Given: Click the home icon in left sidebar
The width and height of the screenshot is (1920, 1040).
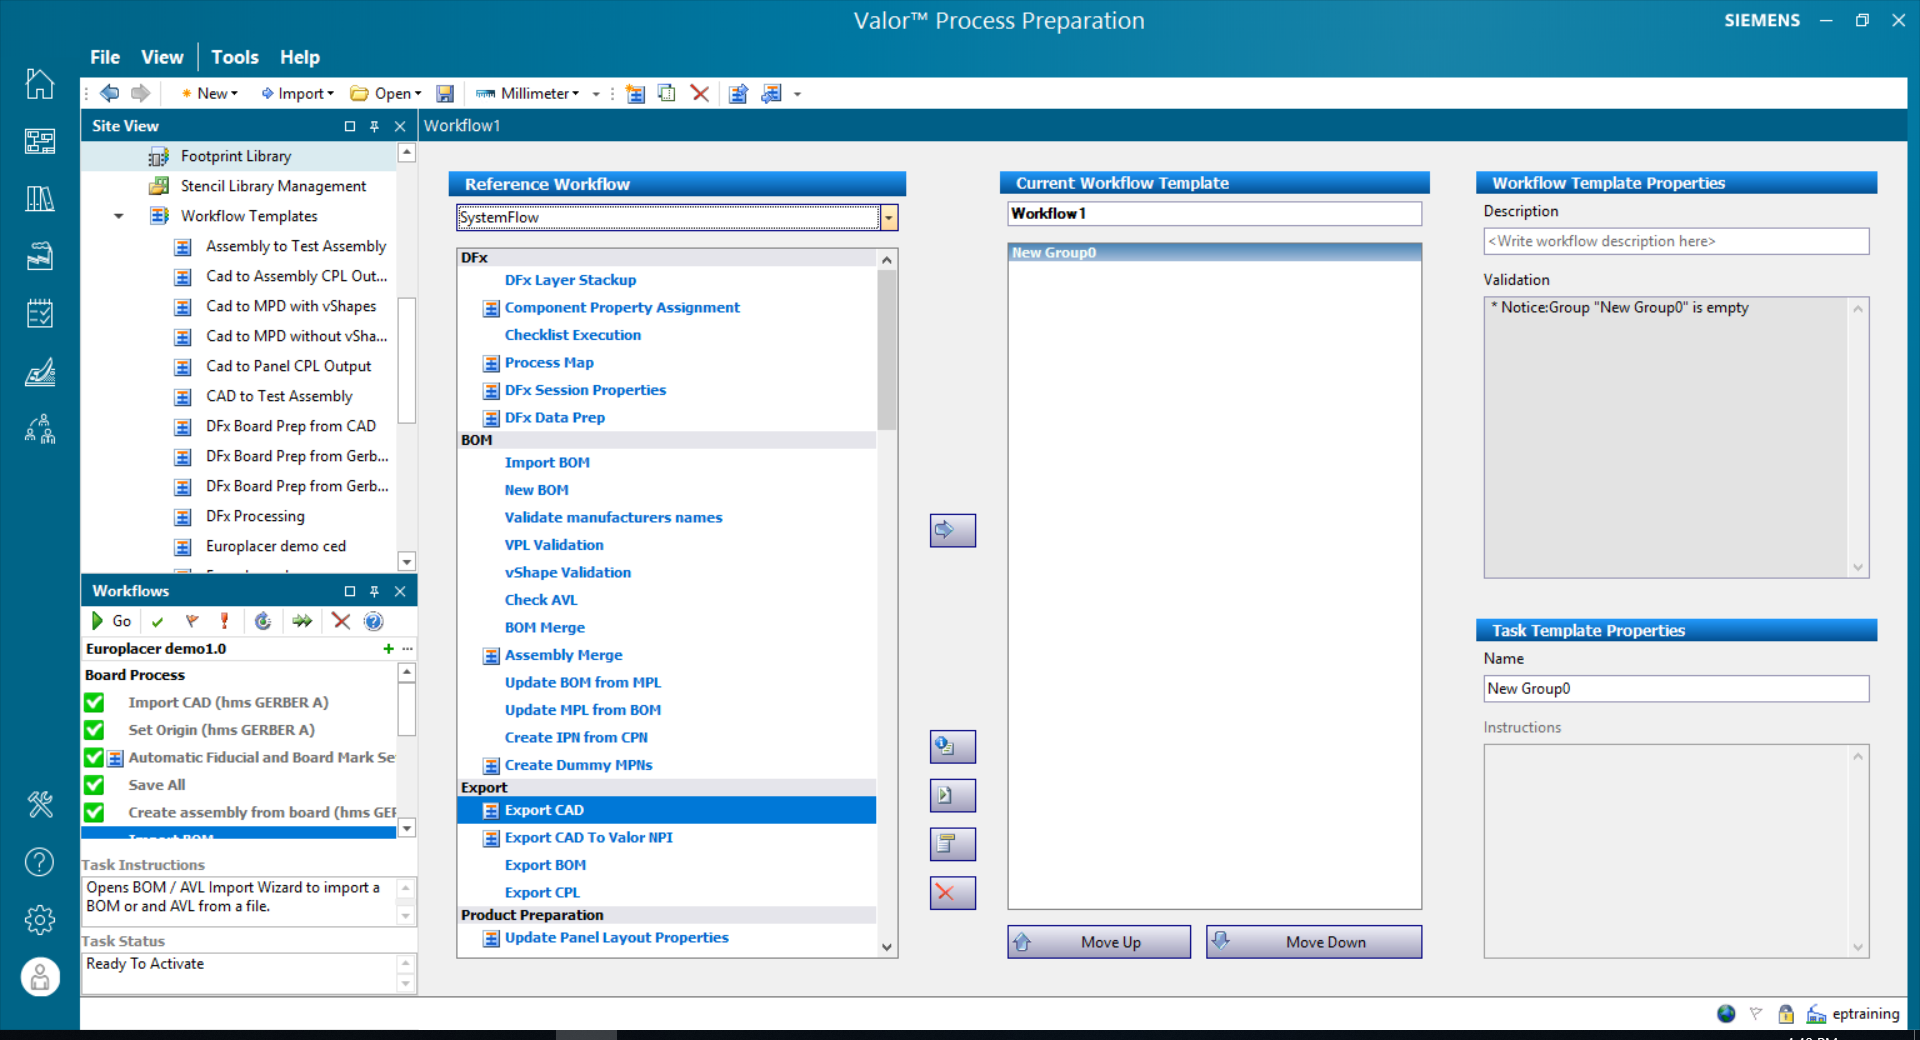Looking at the screenshot, I should pyautogui.click(x=39, y=84).
